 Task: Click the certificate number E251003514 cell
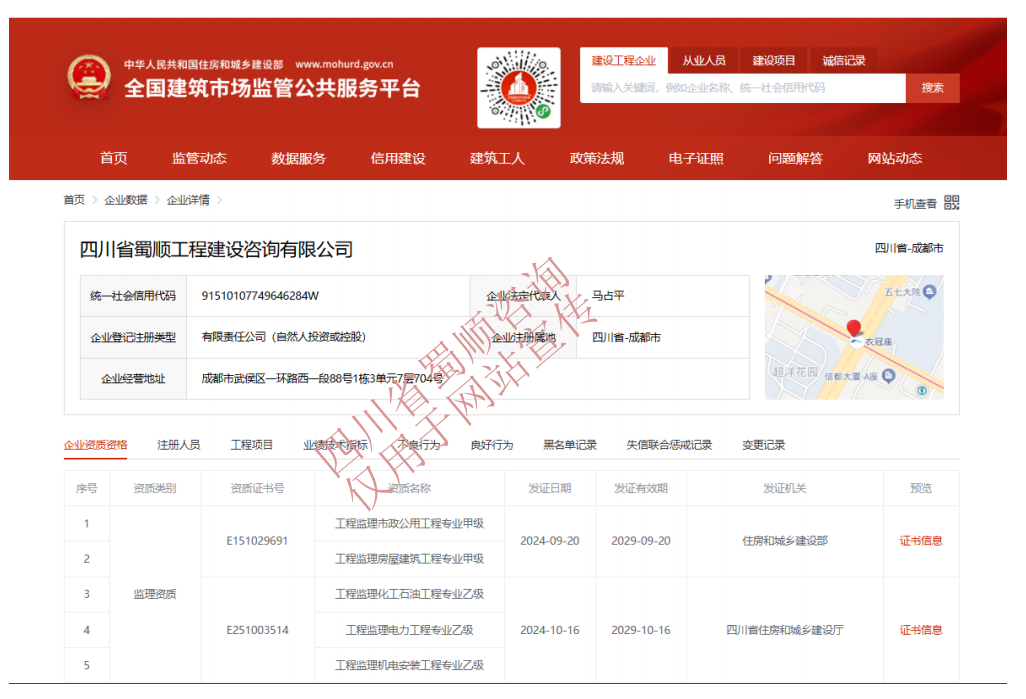click(257, 630)
